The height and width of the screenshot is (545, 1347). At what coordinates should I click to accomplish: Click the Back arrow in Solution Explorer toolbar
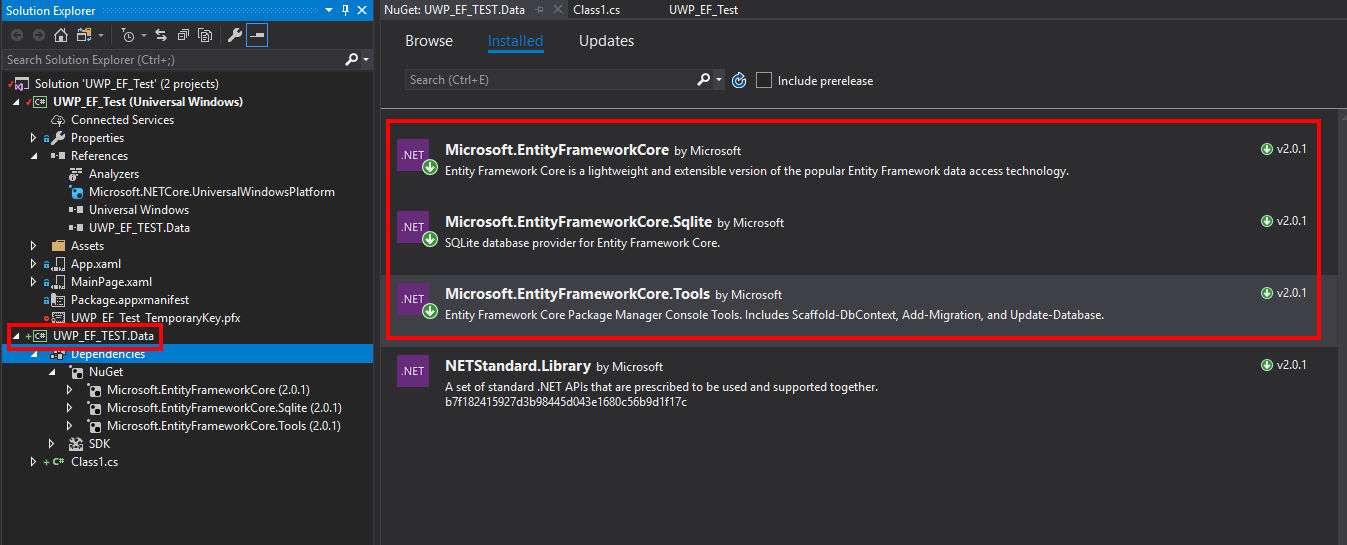(x=17, y=35)
